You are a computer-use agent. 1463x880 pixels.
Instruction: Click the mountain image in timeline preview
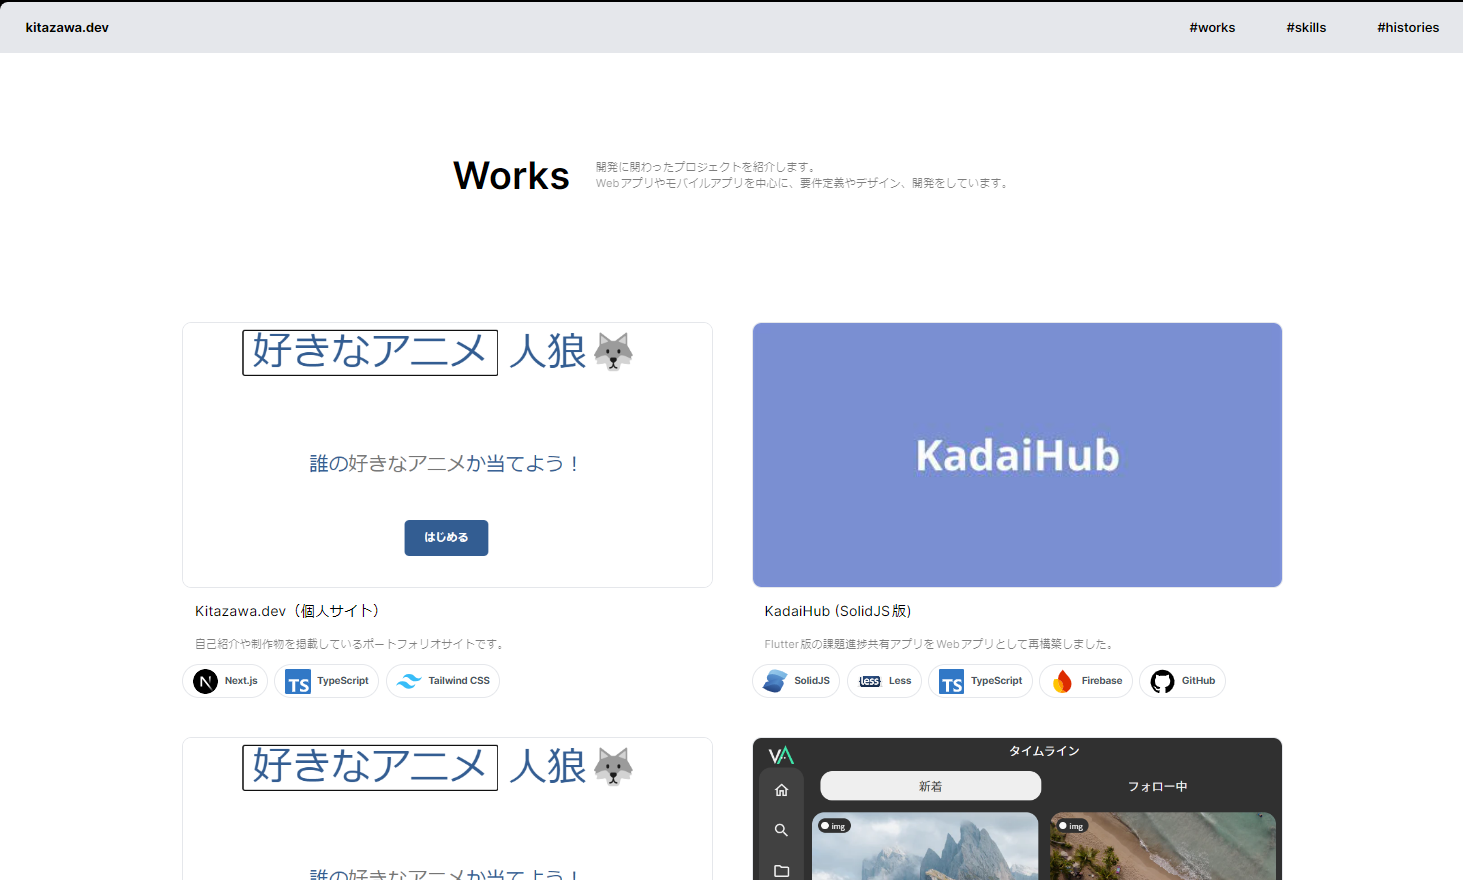tap(925, 846)
